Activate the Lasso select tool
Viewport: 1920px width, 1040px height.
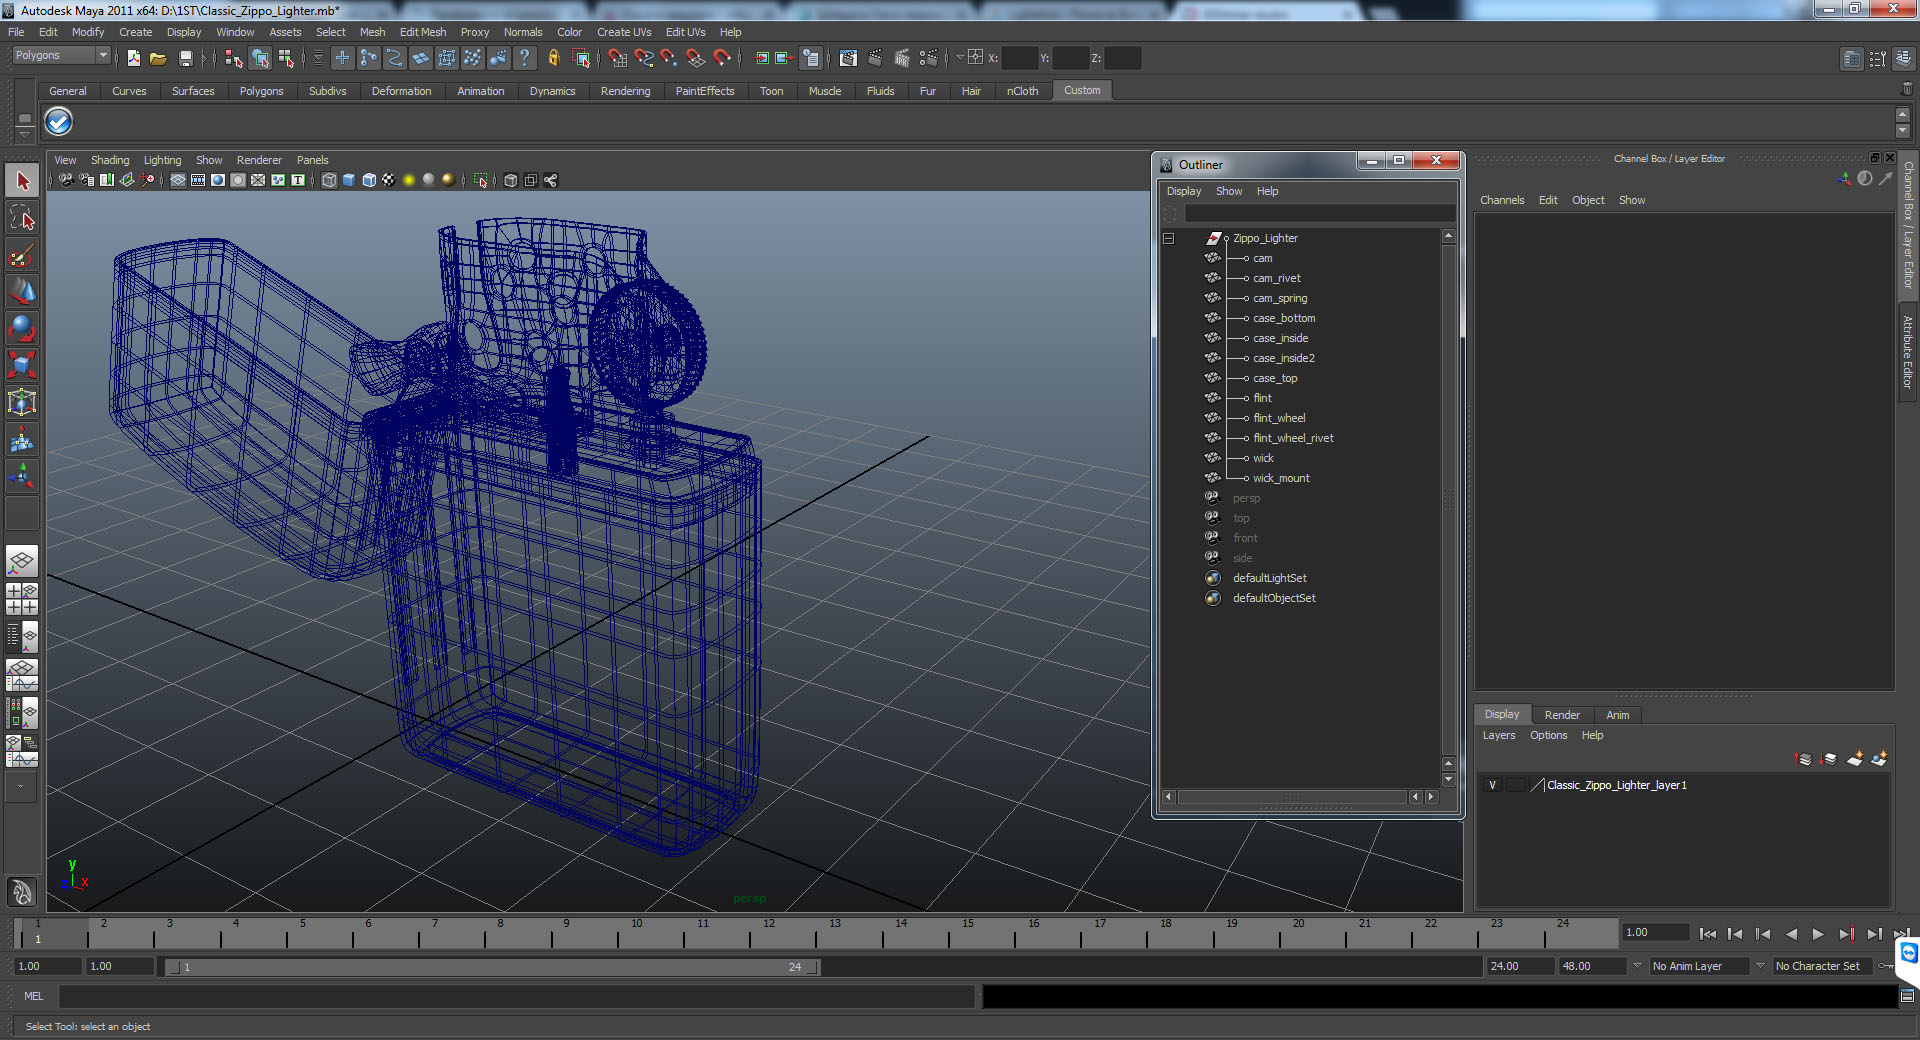point(22,218)
